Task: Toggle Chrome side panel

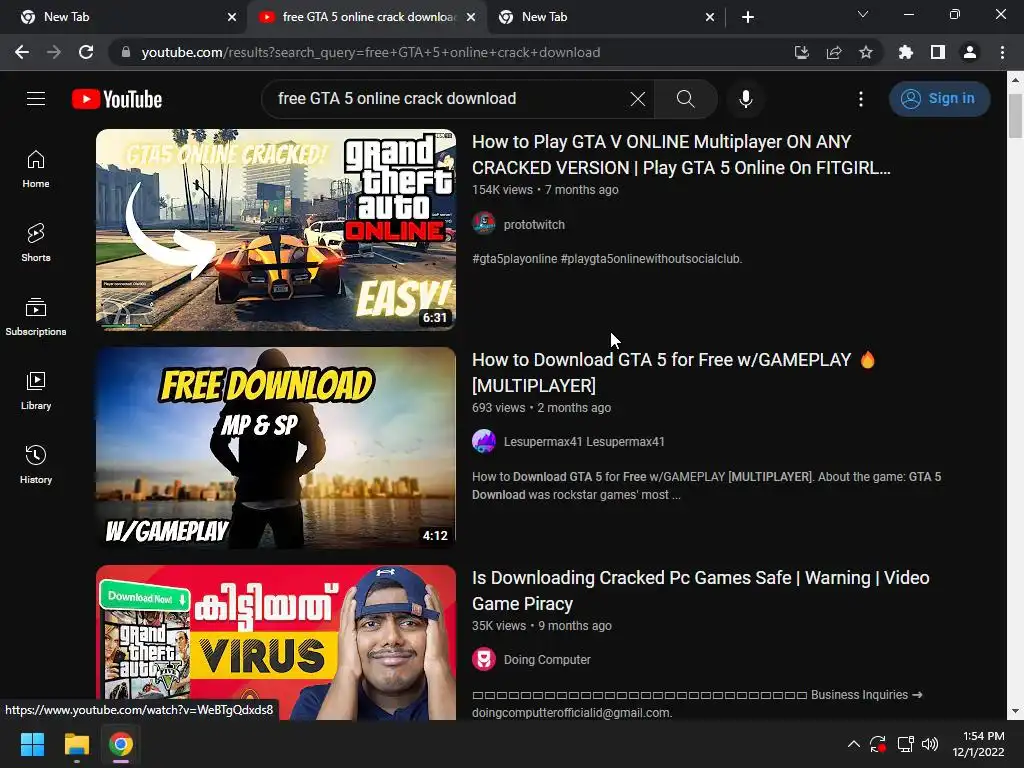Action: pos(938,52)
